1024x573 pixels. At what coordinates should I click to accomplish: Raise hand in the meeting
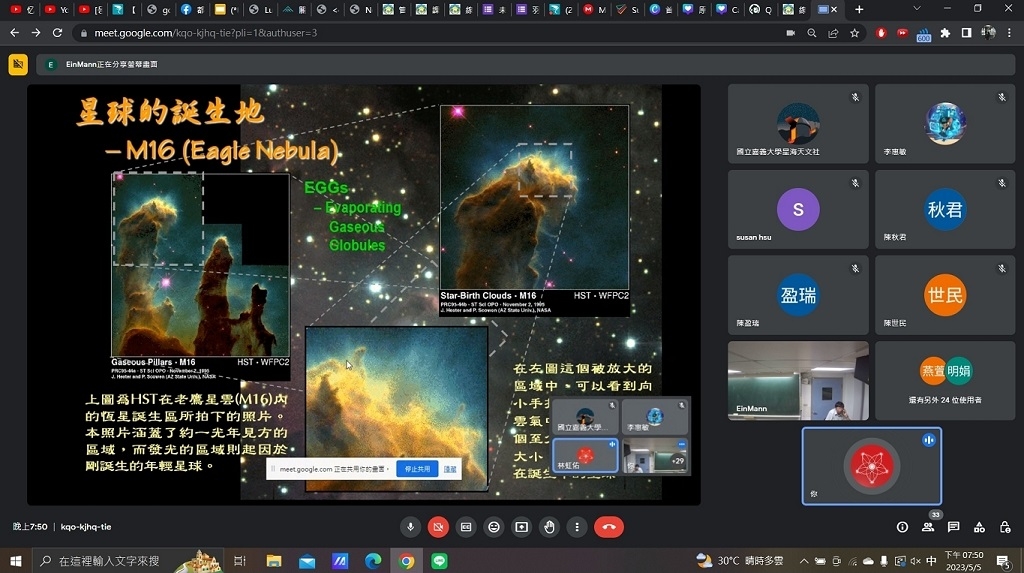tap(549, 527)
